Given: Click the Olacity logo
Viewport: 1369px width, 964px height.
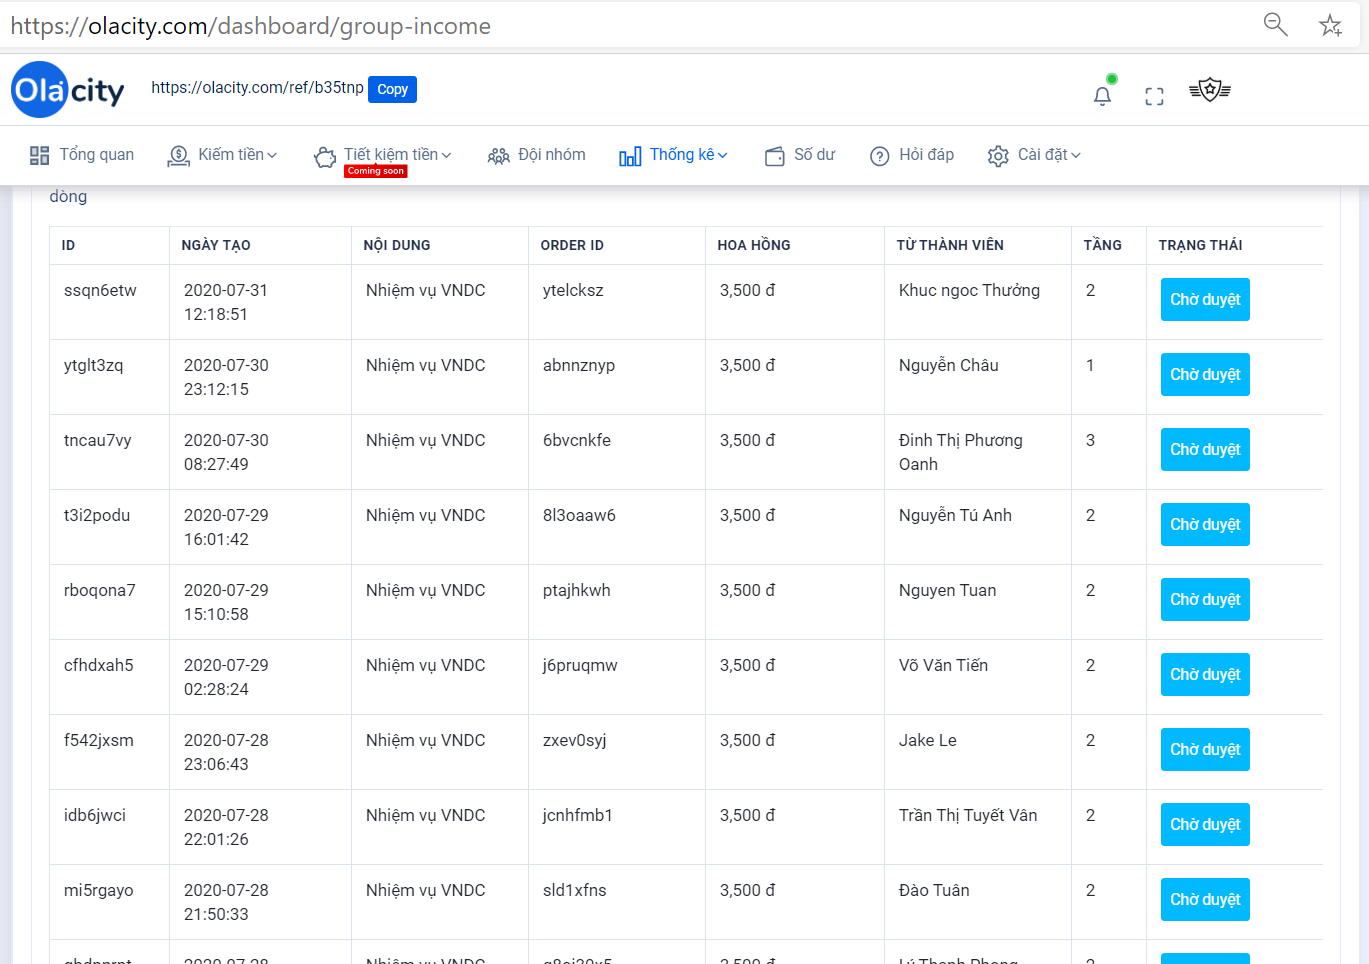Looking at the screenshot, I should coord(68,90).
